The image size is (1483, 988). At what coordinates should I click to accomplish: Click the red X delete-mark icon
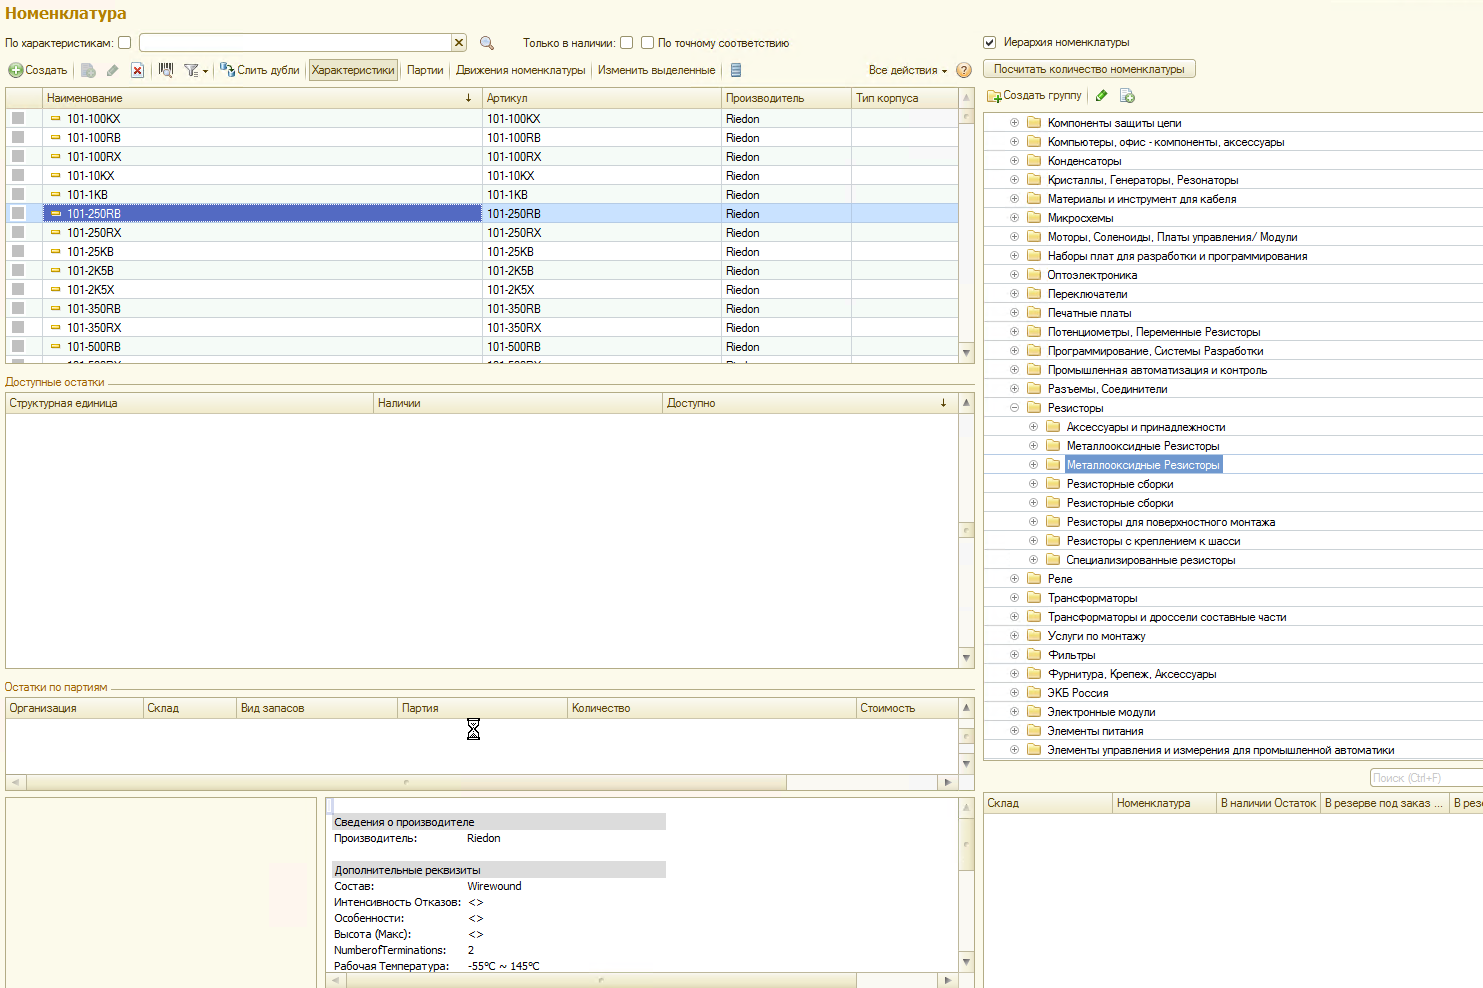(137, 70)
